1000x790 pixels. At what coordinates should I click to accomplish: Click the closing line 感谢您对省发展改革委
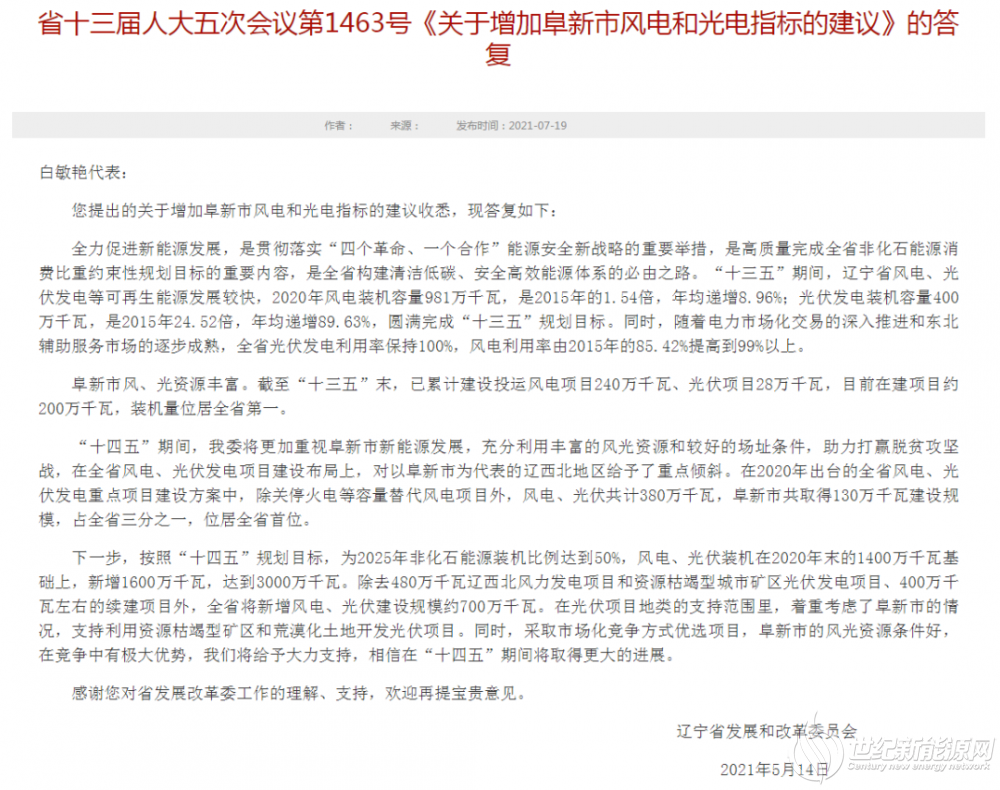coord(300,692)
